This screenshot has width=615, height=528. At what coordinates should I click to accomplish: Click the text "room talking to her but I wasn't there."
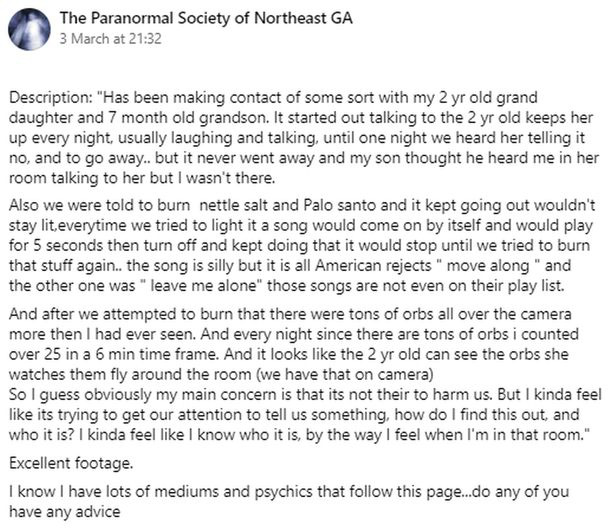click(142, 178)
